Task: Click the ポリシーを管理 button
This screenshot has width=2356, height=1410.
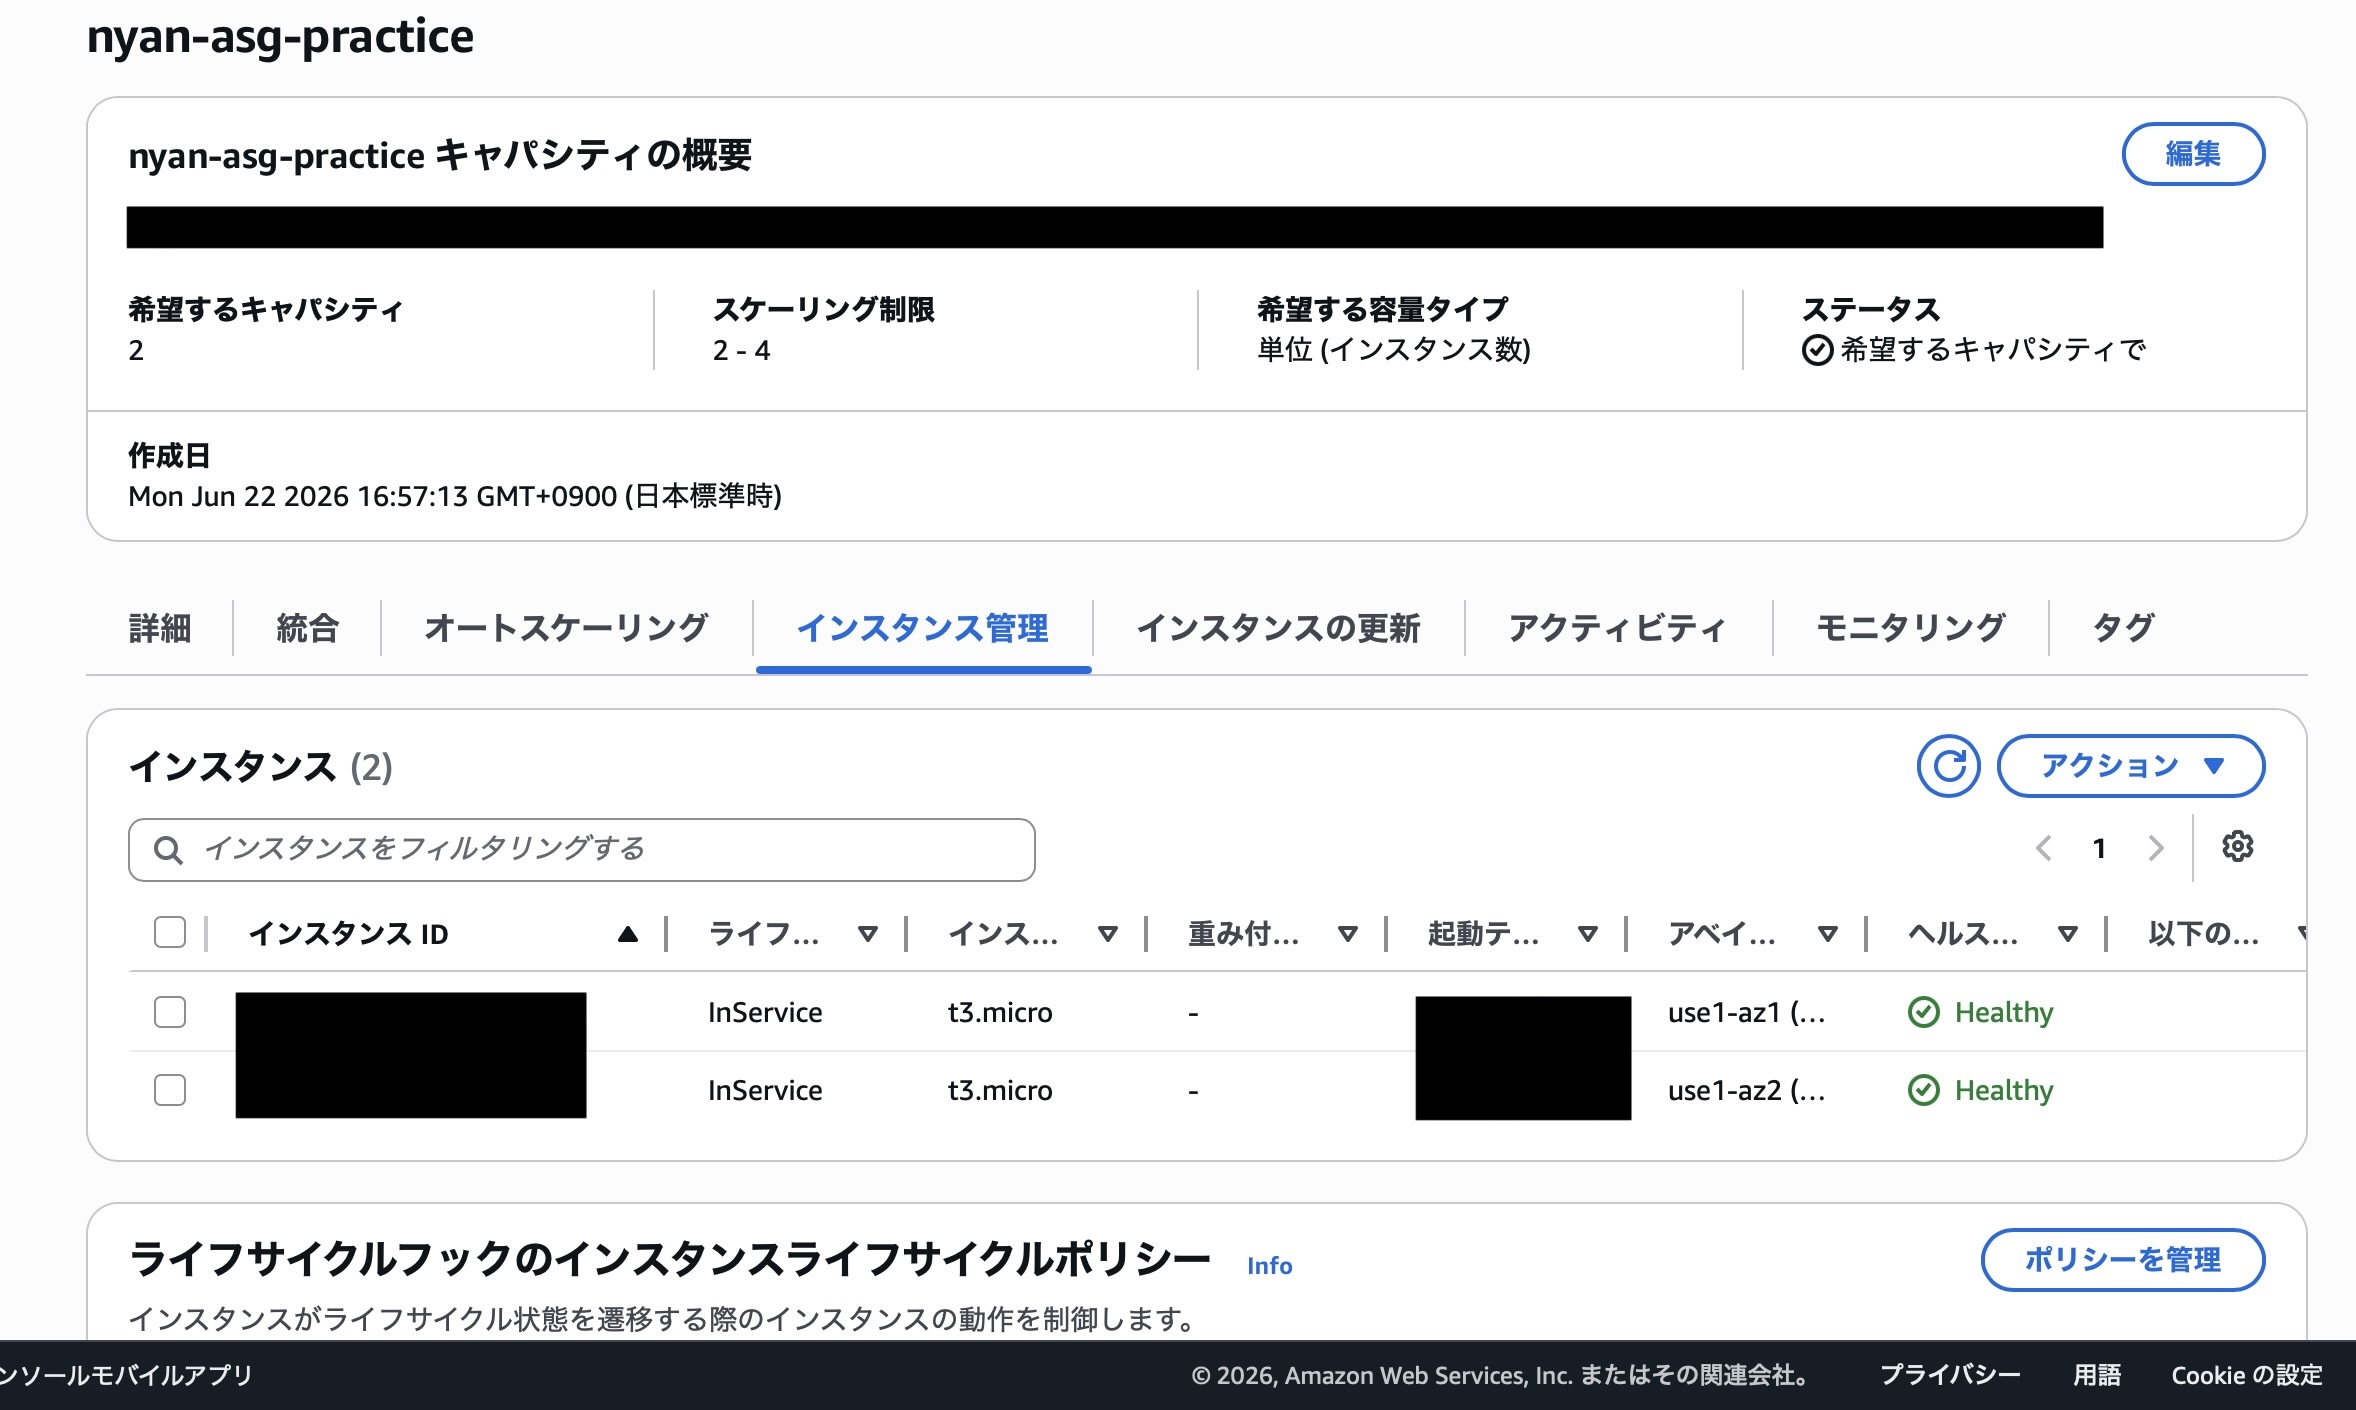Action: (x=2123, y=1259)
